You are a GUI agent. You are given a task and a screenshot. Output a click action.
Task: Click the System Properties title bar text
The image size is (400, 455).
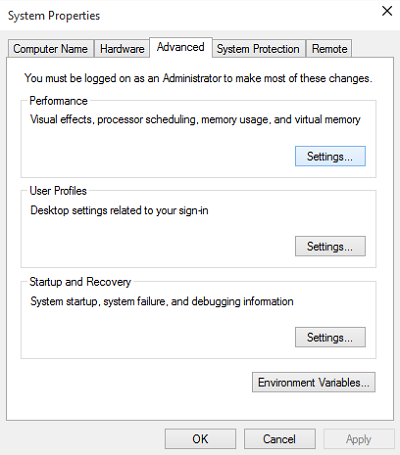(x=54, y=16)
